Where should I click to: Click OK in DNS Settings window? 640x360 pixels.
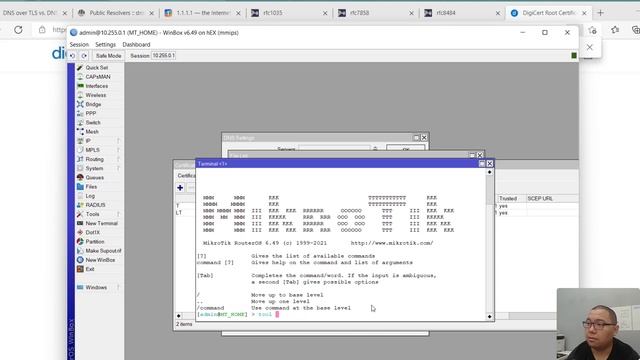pyautogui.click(x=406, y=149)
